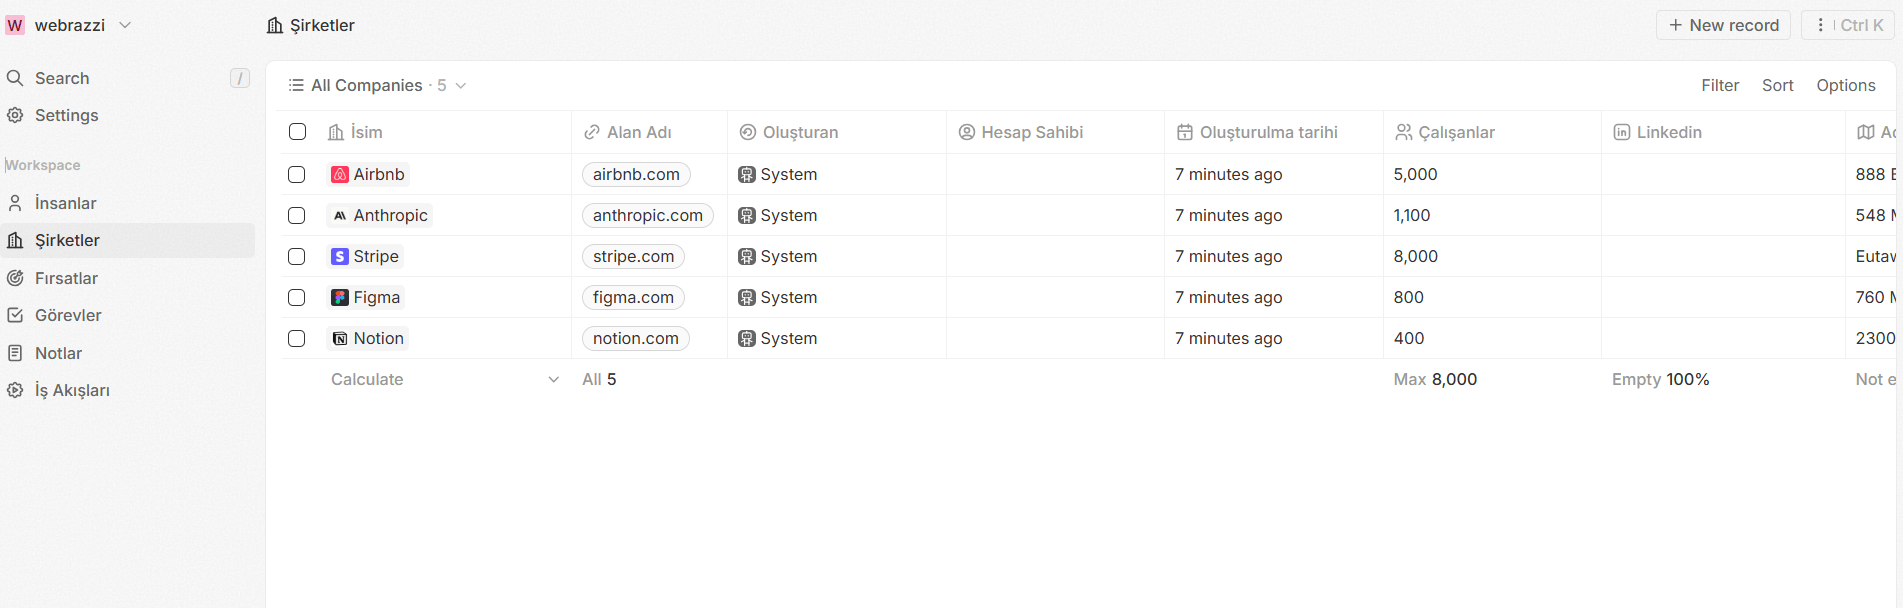
Task: Click the Oluşturan column header icon
Action: pyautogui.click(x=748, y=132)
